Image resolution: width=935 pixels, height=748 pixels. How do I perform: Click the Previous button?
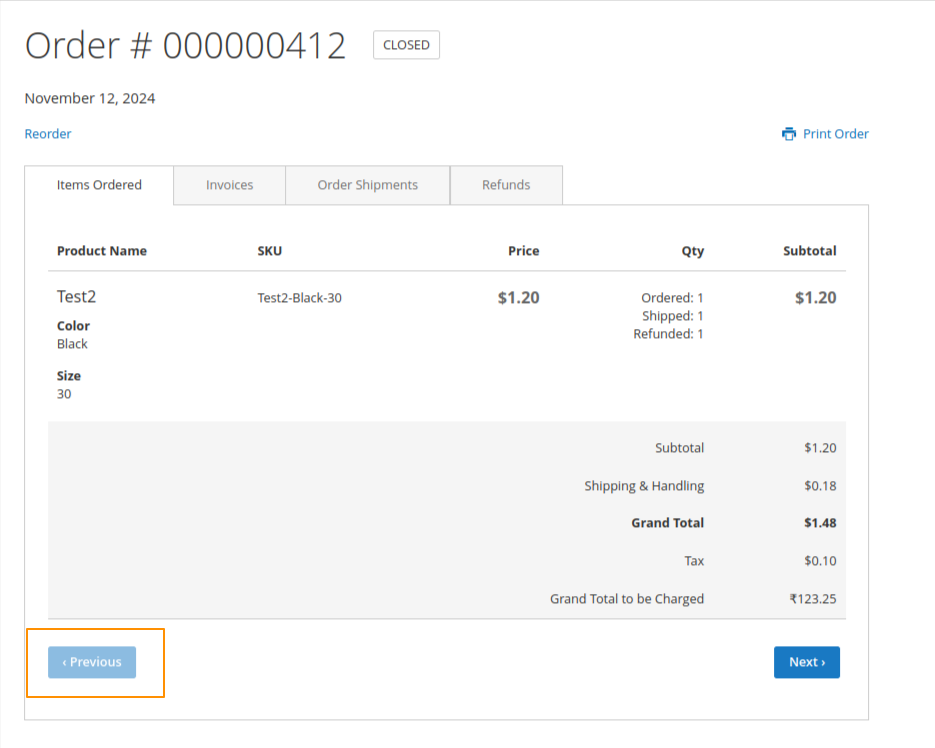(91, 662)
